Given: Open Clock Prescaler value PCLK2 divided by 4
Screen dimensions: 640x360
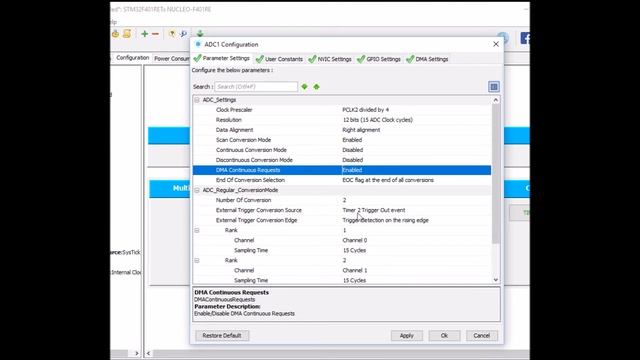Looking at the screenshot, I should click(365, 110).
